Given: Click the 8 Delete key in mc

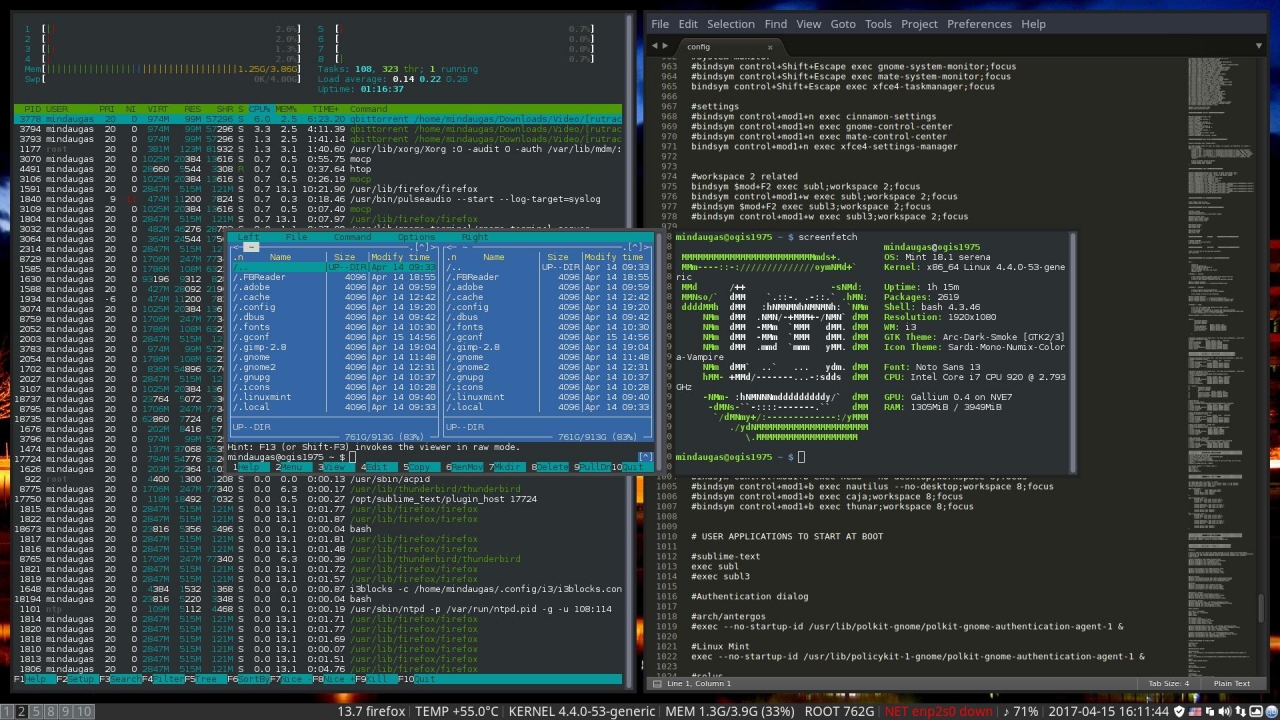Looking at the screenshot, I should pyautogui.click(x=549, y=467).
